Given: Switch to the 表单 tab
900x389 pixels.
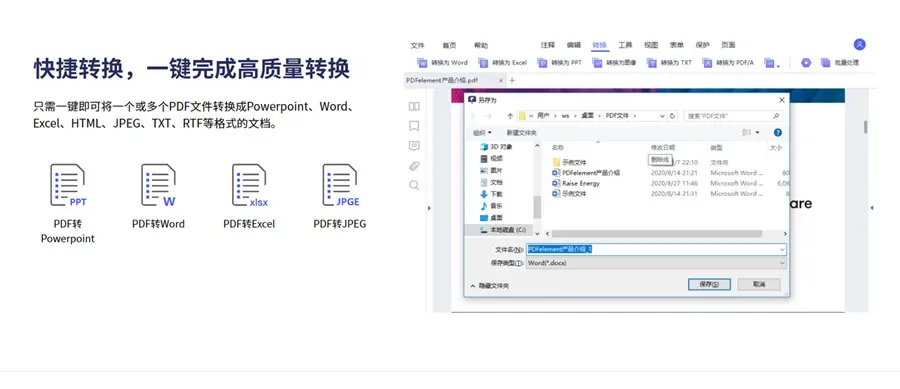Looking at the screenshot, I should tap(677, 45).
